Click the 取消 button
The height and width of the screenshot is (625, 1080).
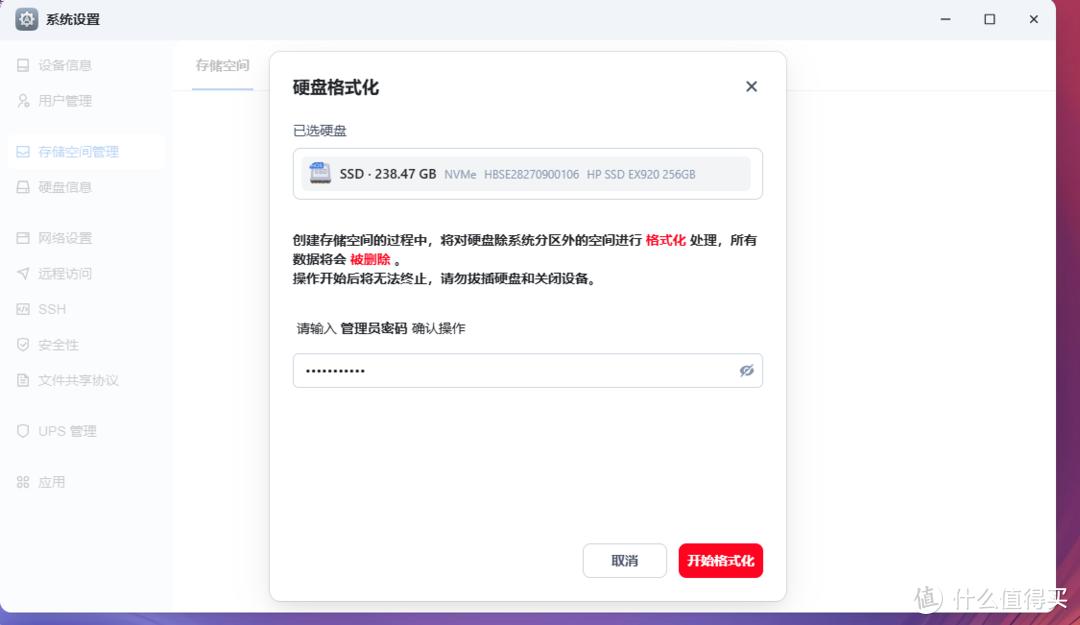pos(624,561)
